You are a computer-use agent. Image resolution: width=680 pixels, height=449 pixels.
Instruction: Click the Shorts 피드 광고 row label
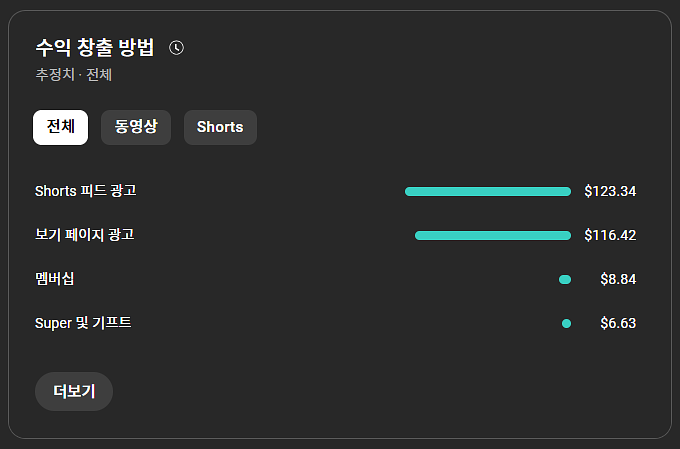pos(86,191)
